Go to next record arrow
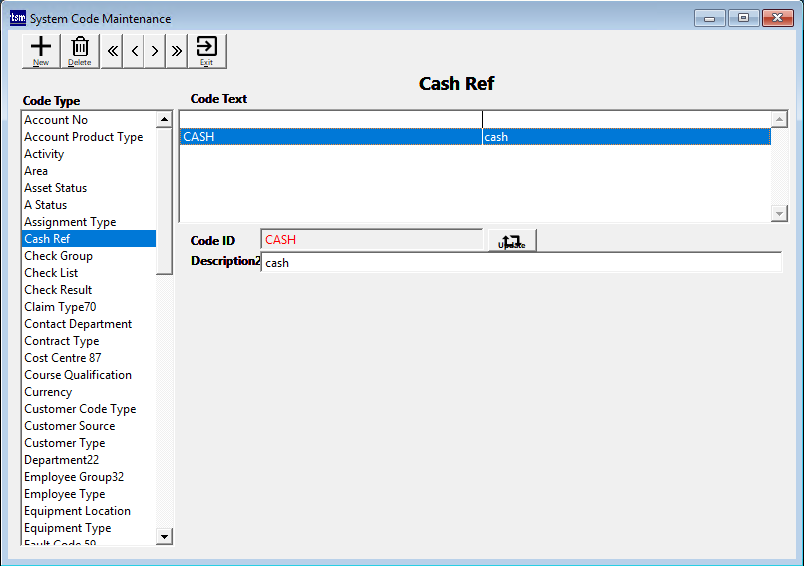Viewport: 804px width, 566px height. click(155, 51)
